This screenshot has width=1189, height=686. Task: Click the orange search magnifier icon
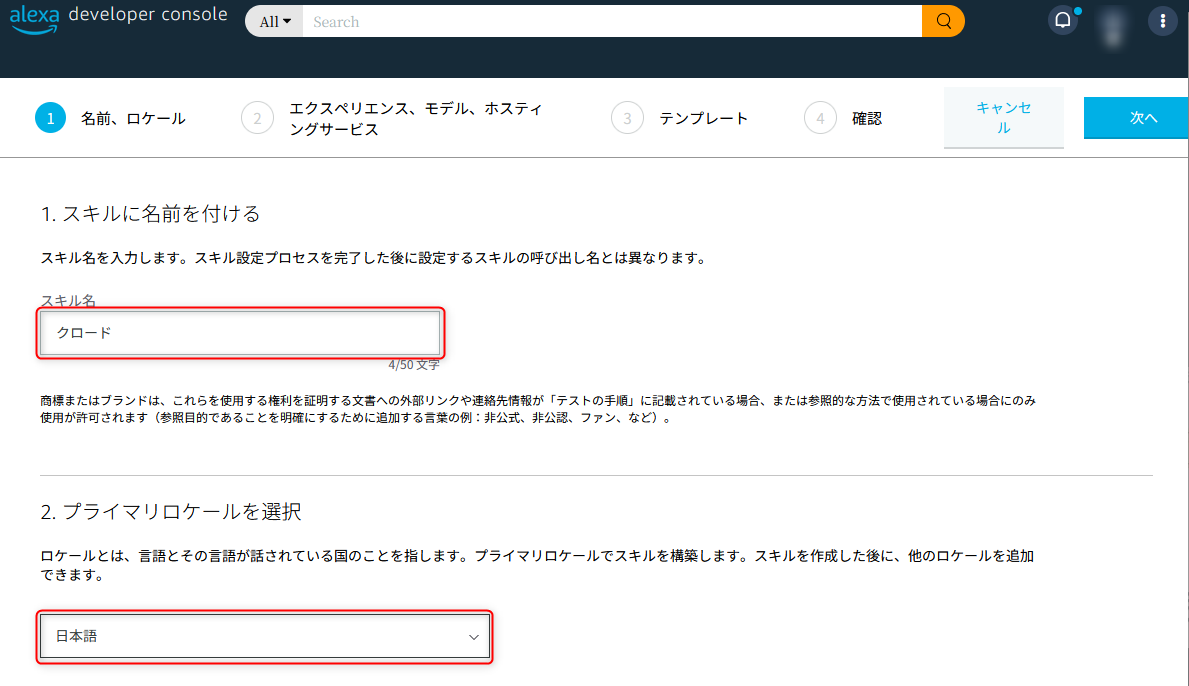[942, 20]
